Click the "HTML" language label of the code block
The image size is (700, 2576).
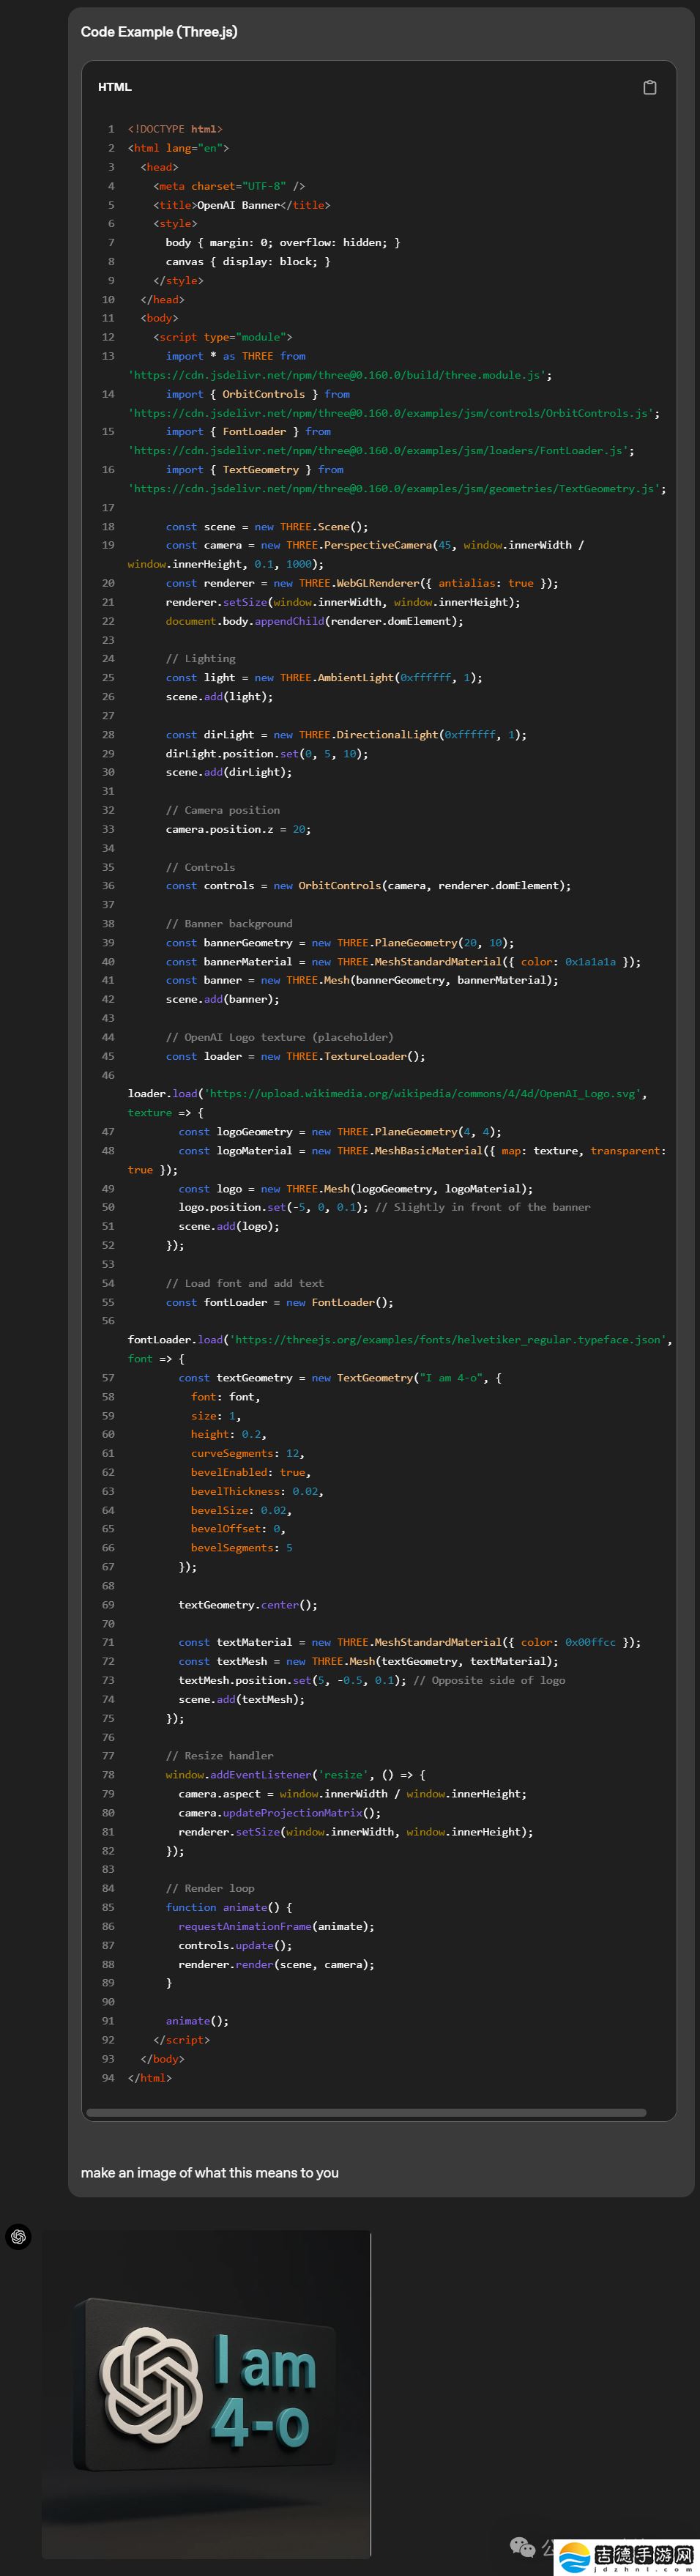point(115,87)
